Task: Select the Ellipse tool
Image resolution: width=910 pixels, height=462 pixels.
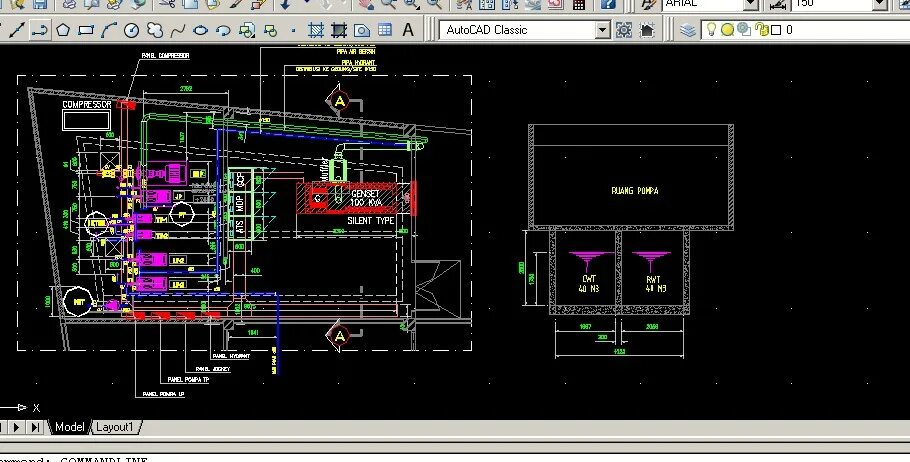Action: tap(200, 30)
